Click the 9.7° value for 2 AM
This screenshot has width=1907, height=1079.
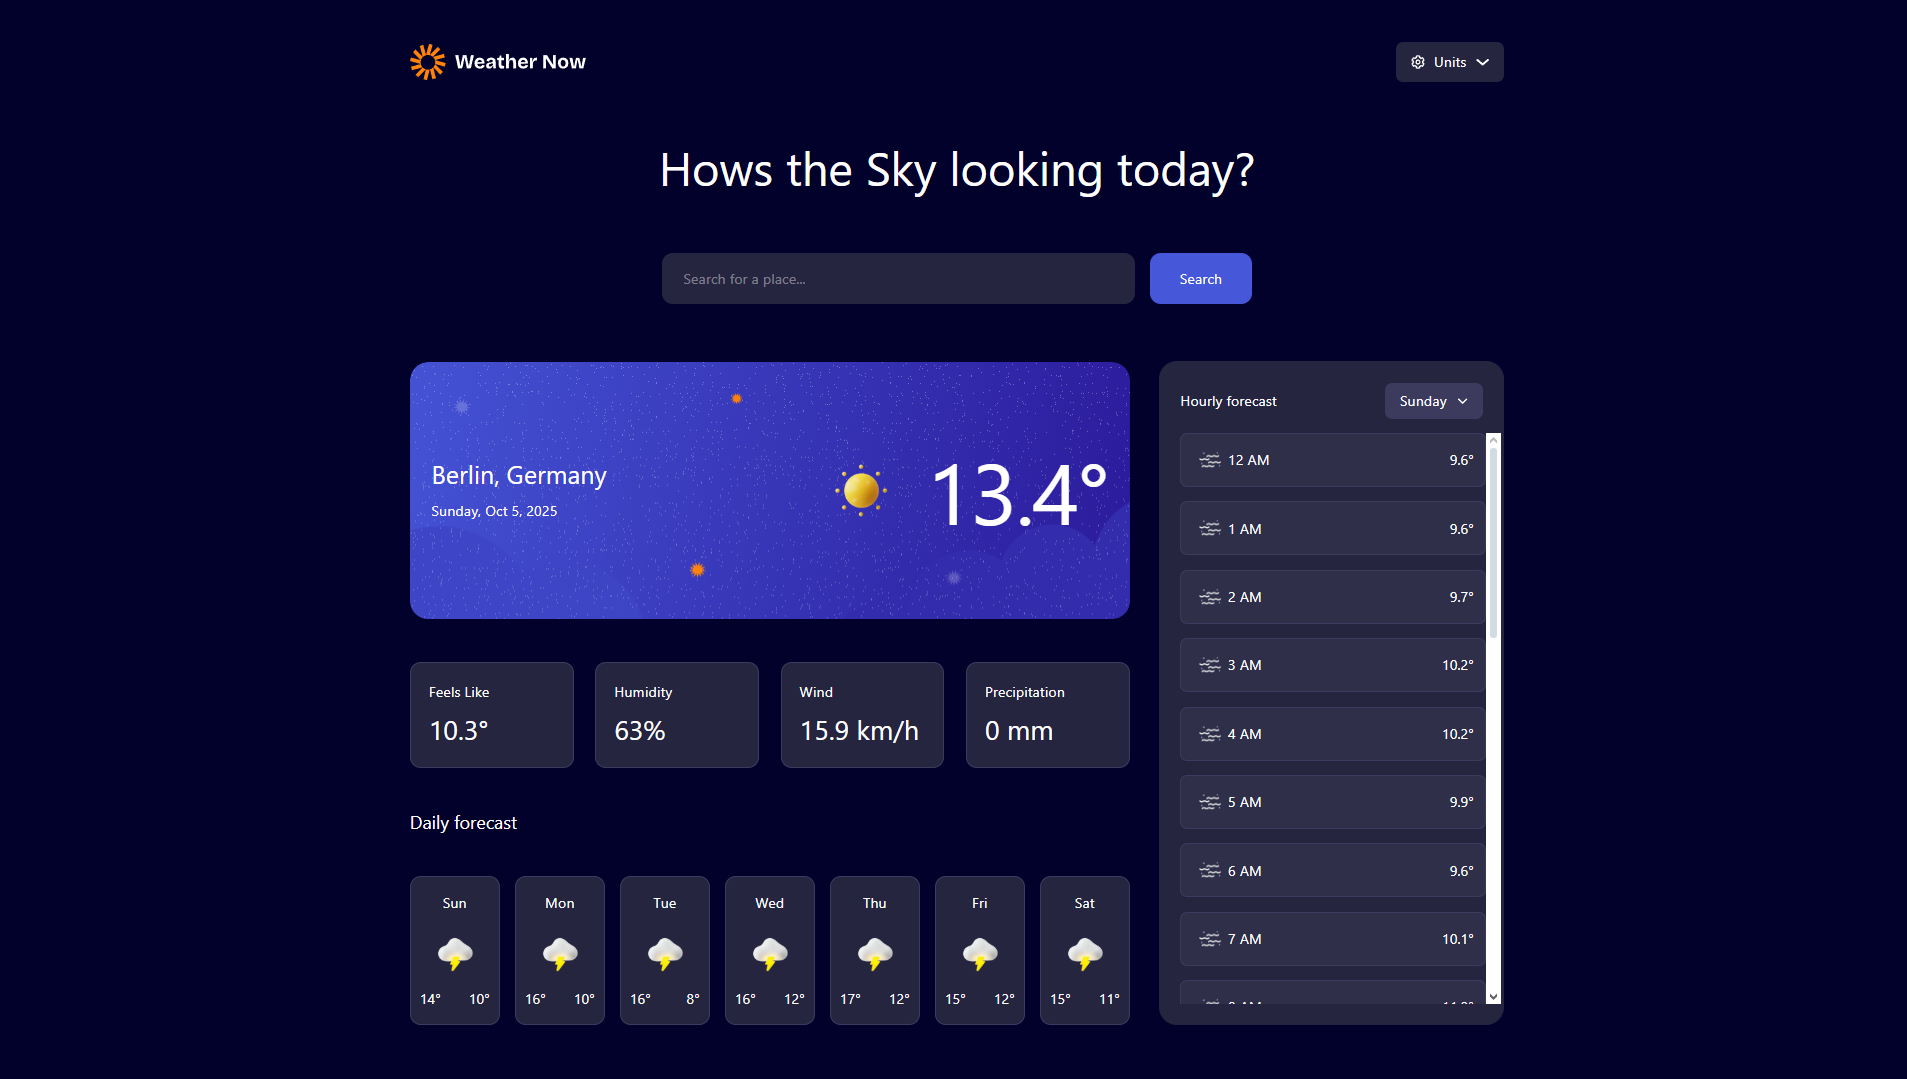(x=1461, y=597)
